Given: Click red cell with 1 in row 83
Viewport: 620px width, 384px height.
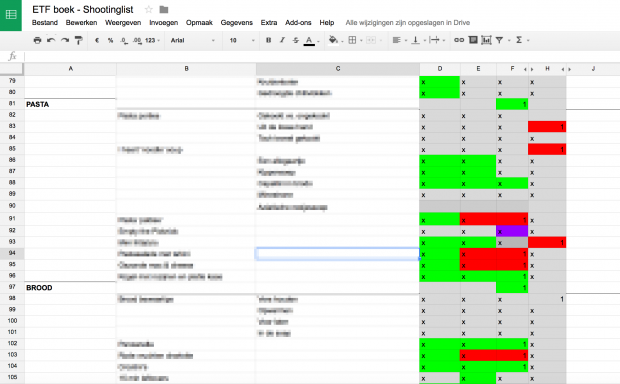Looking at the screenshot, I should (547, 127).
